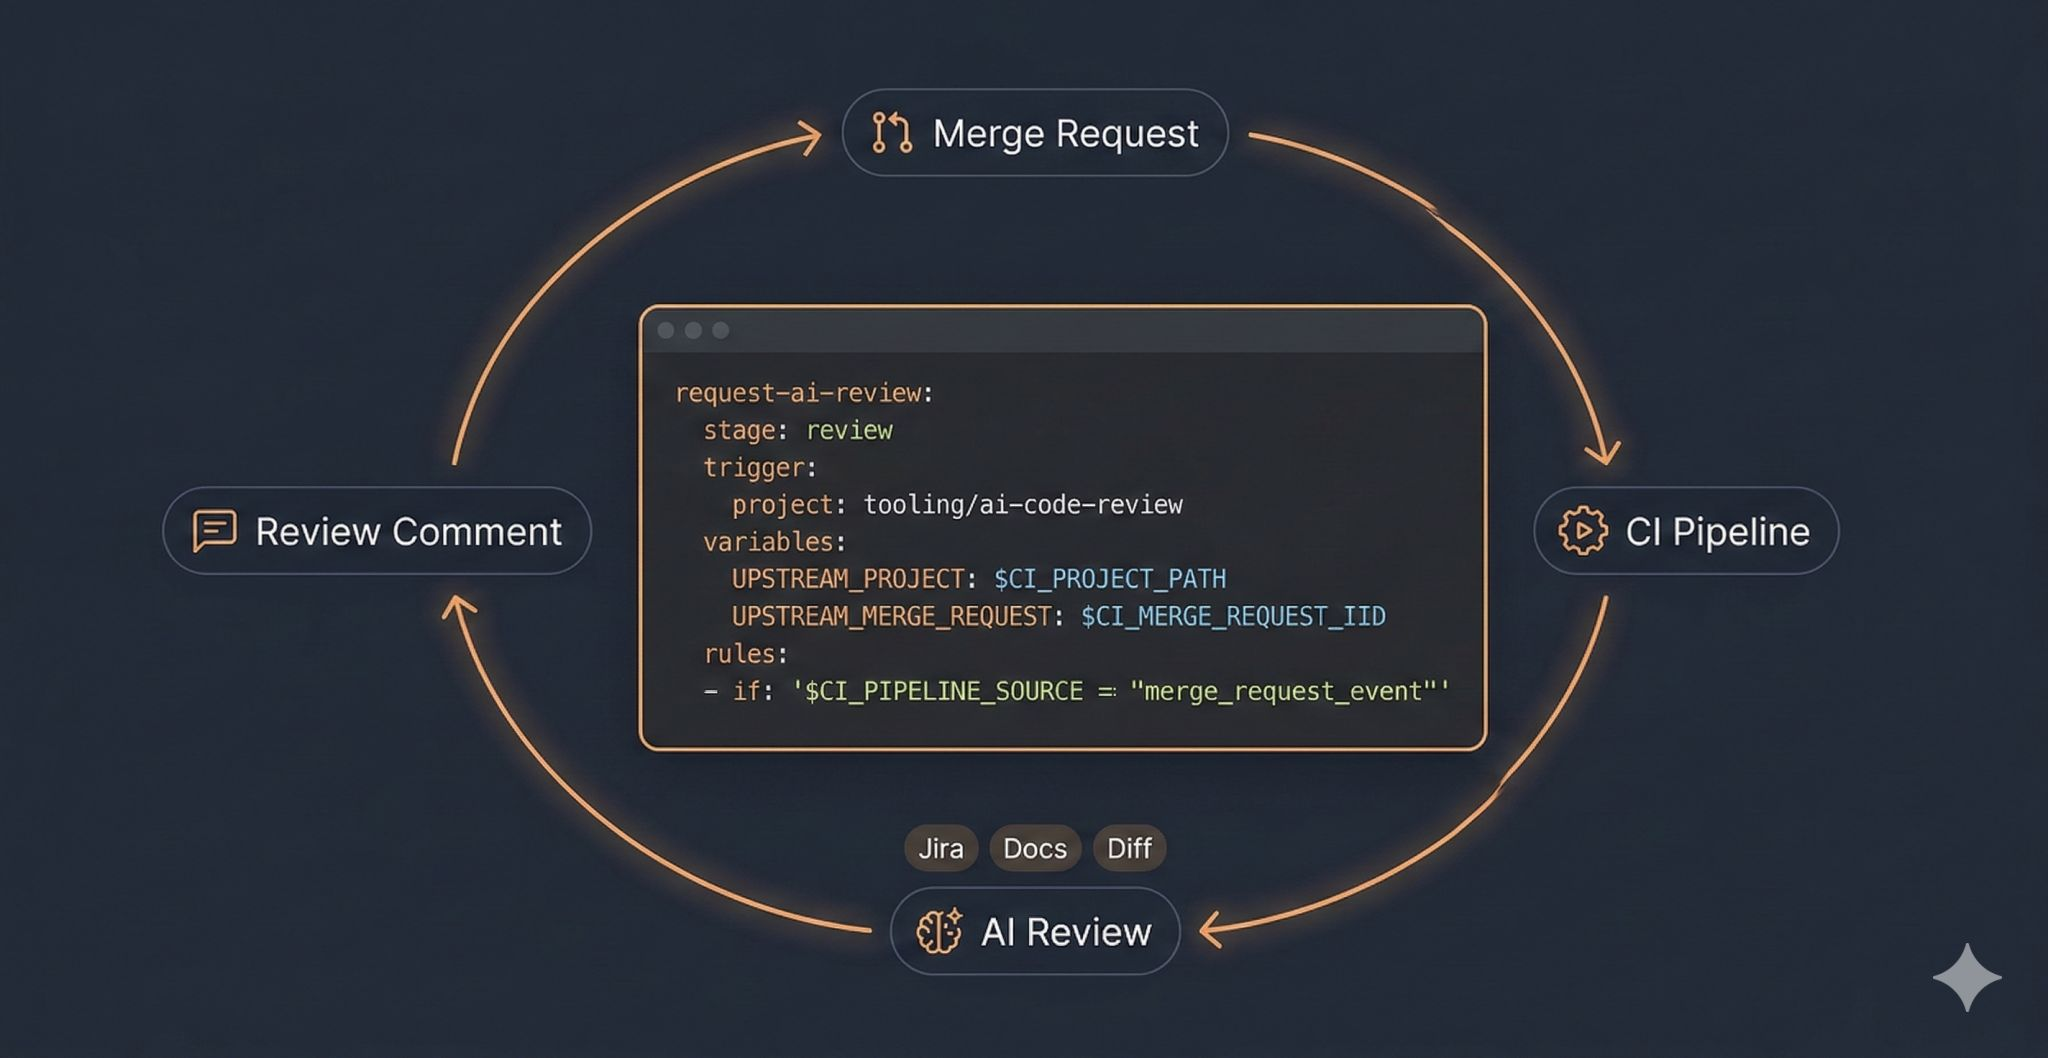Click the tooling/ai-code-review value
Screen dimensions: 2048x1058
pyautogui.click(x=1023, y=505)
